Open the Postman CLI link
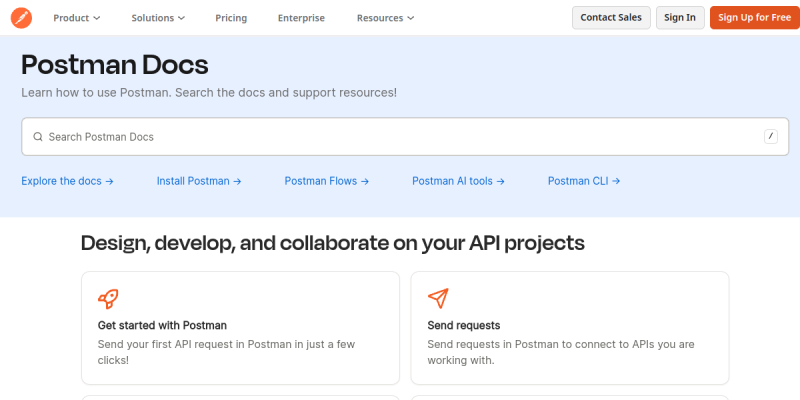The height and width of the screenshot is (400, 800). click(x=584, y=181)
